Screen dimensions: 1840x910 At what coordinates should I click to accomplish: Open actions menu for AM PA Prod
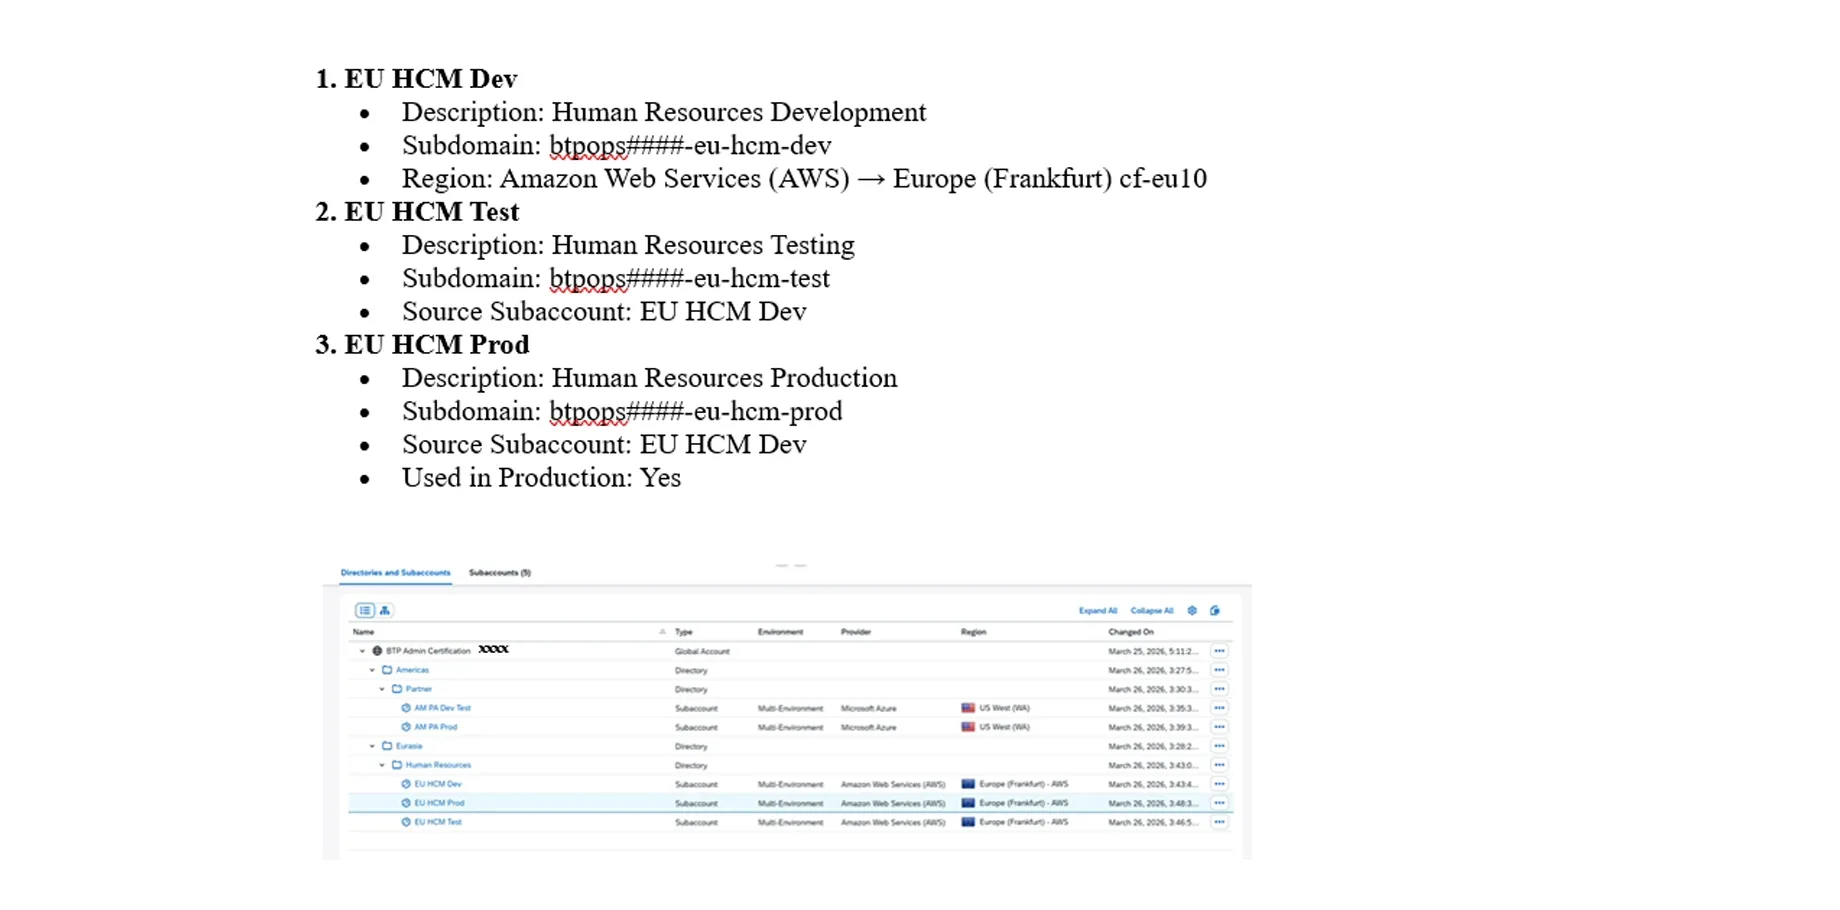point(1219,727)
